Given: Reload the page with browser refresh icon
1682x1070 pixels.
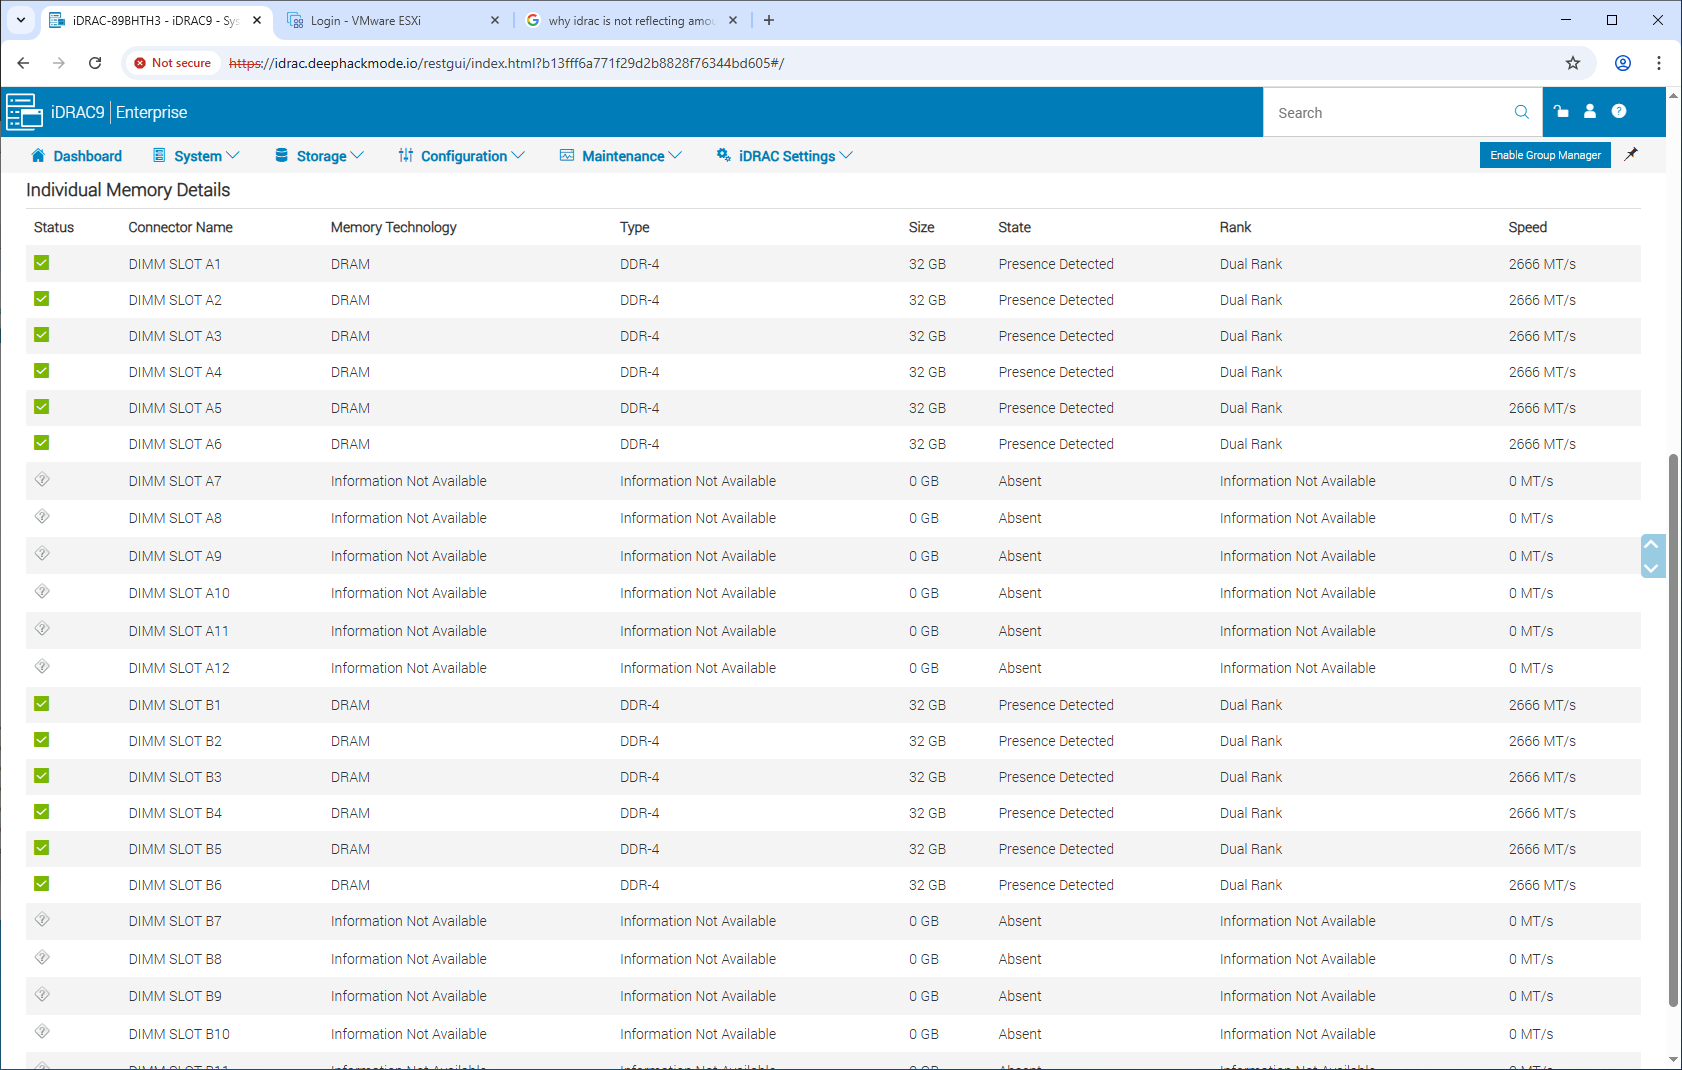Looking at the screenshot, I should point(95,63).
